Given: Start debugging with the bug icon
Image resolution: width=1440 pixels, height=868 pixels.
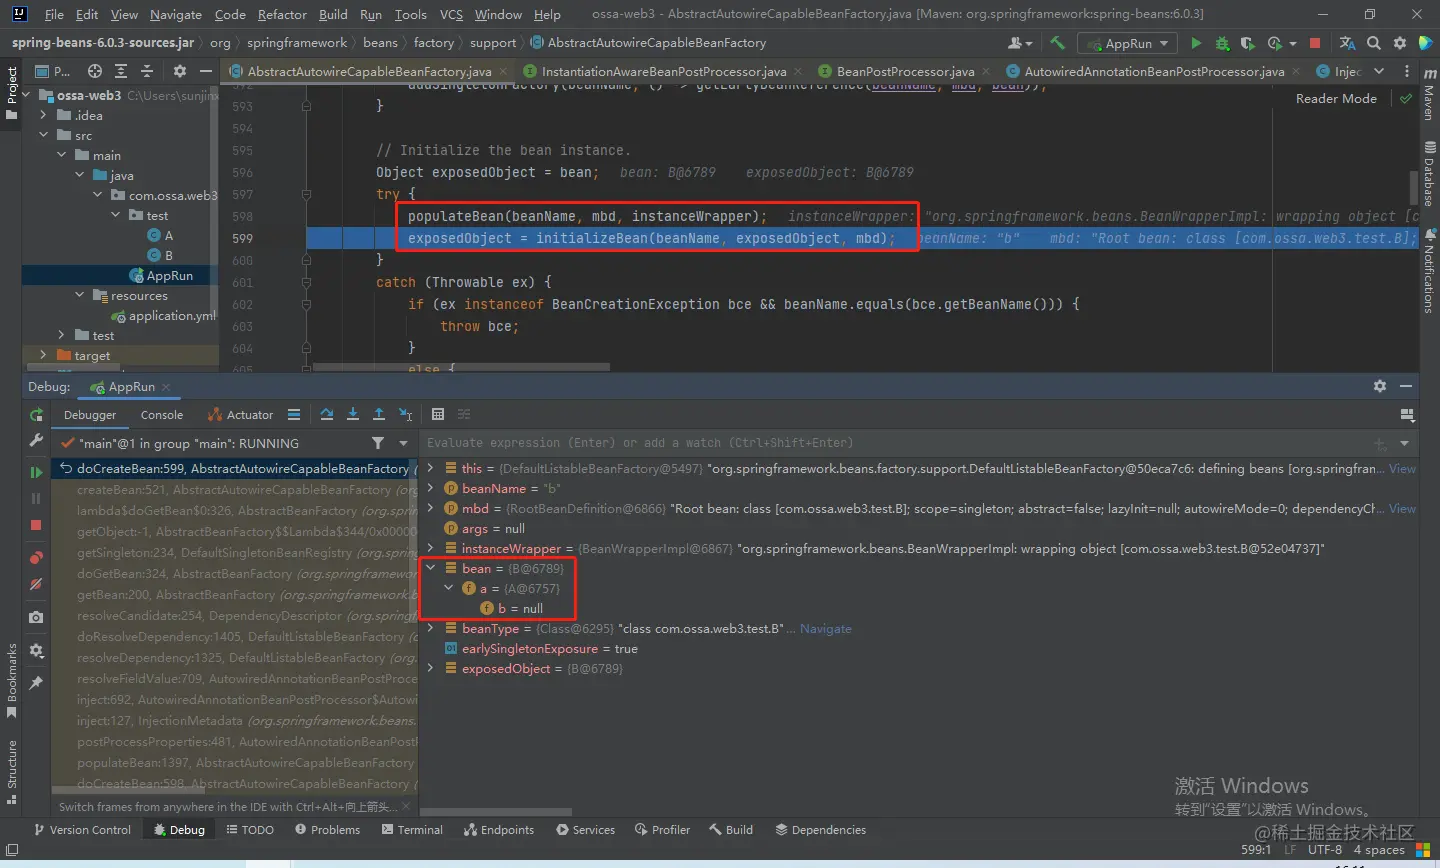Looking at the screenshot, I should [1222, 43].
